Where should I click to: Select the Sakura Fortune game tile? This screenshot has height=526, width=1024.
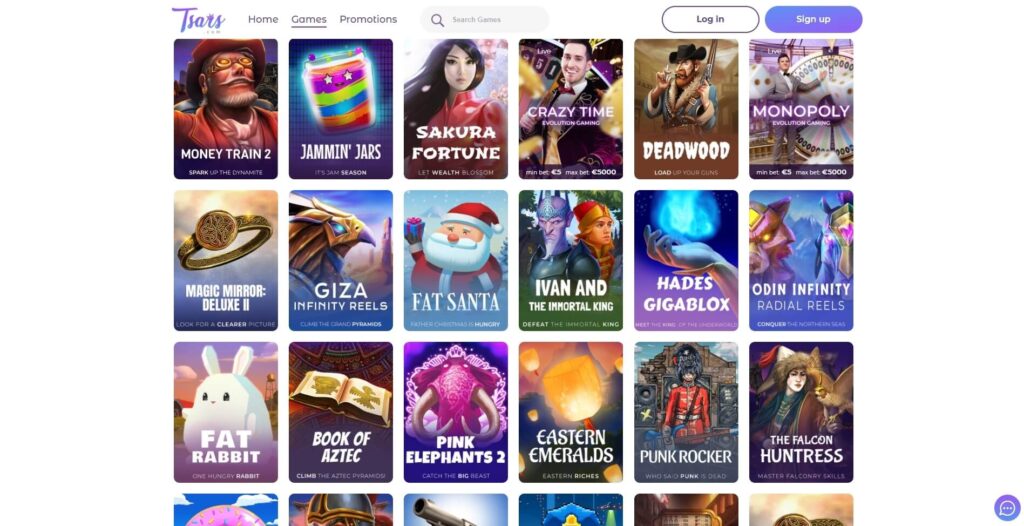click(x=456, y=109)
